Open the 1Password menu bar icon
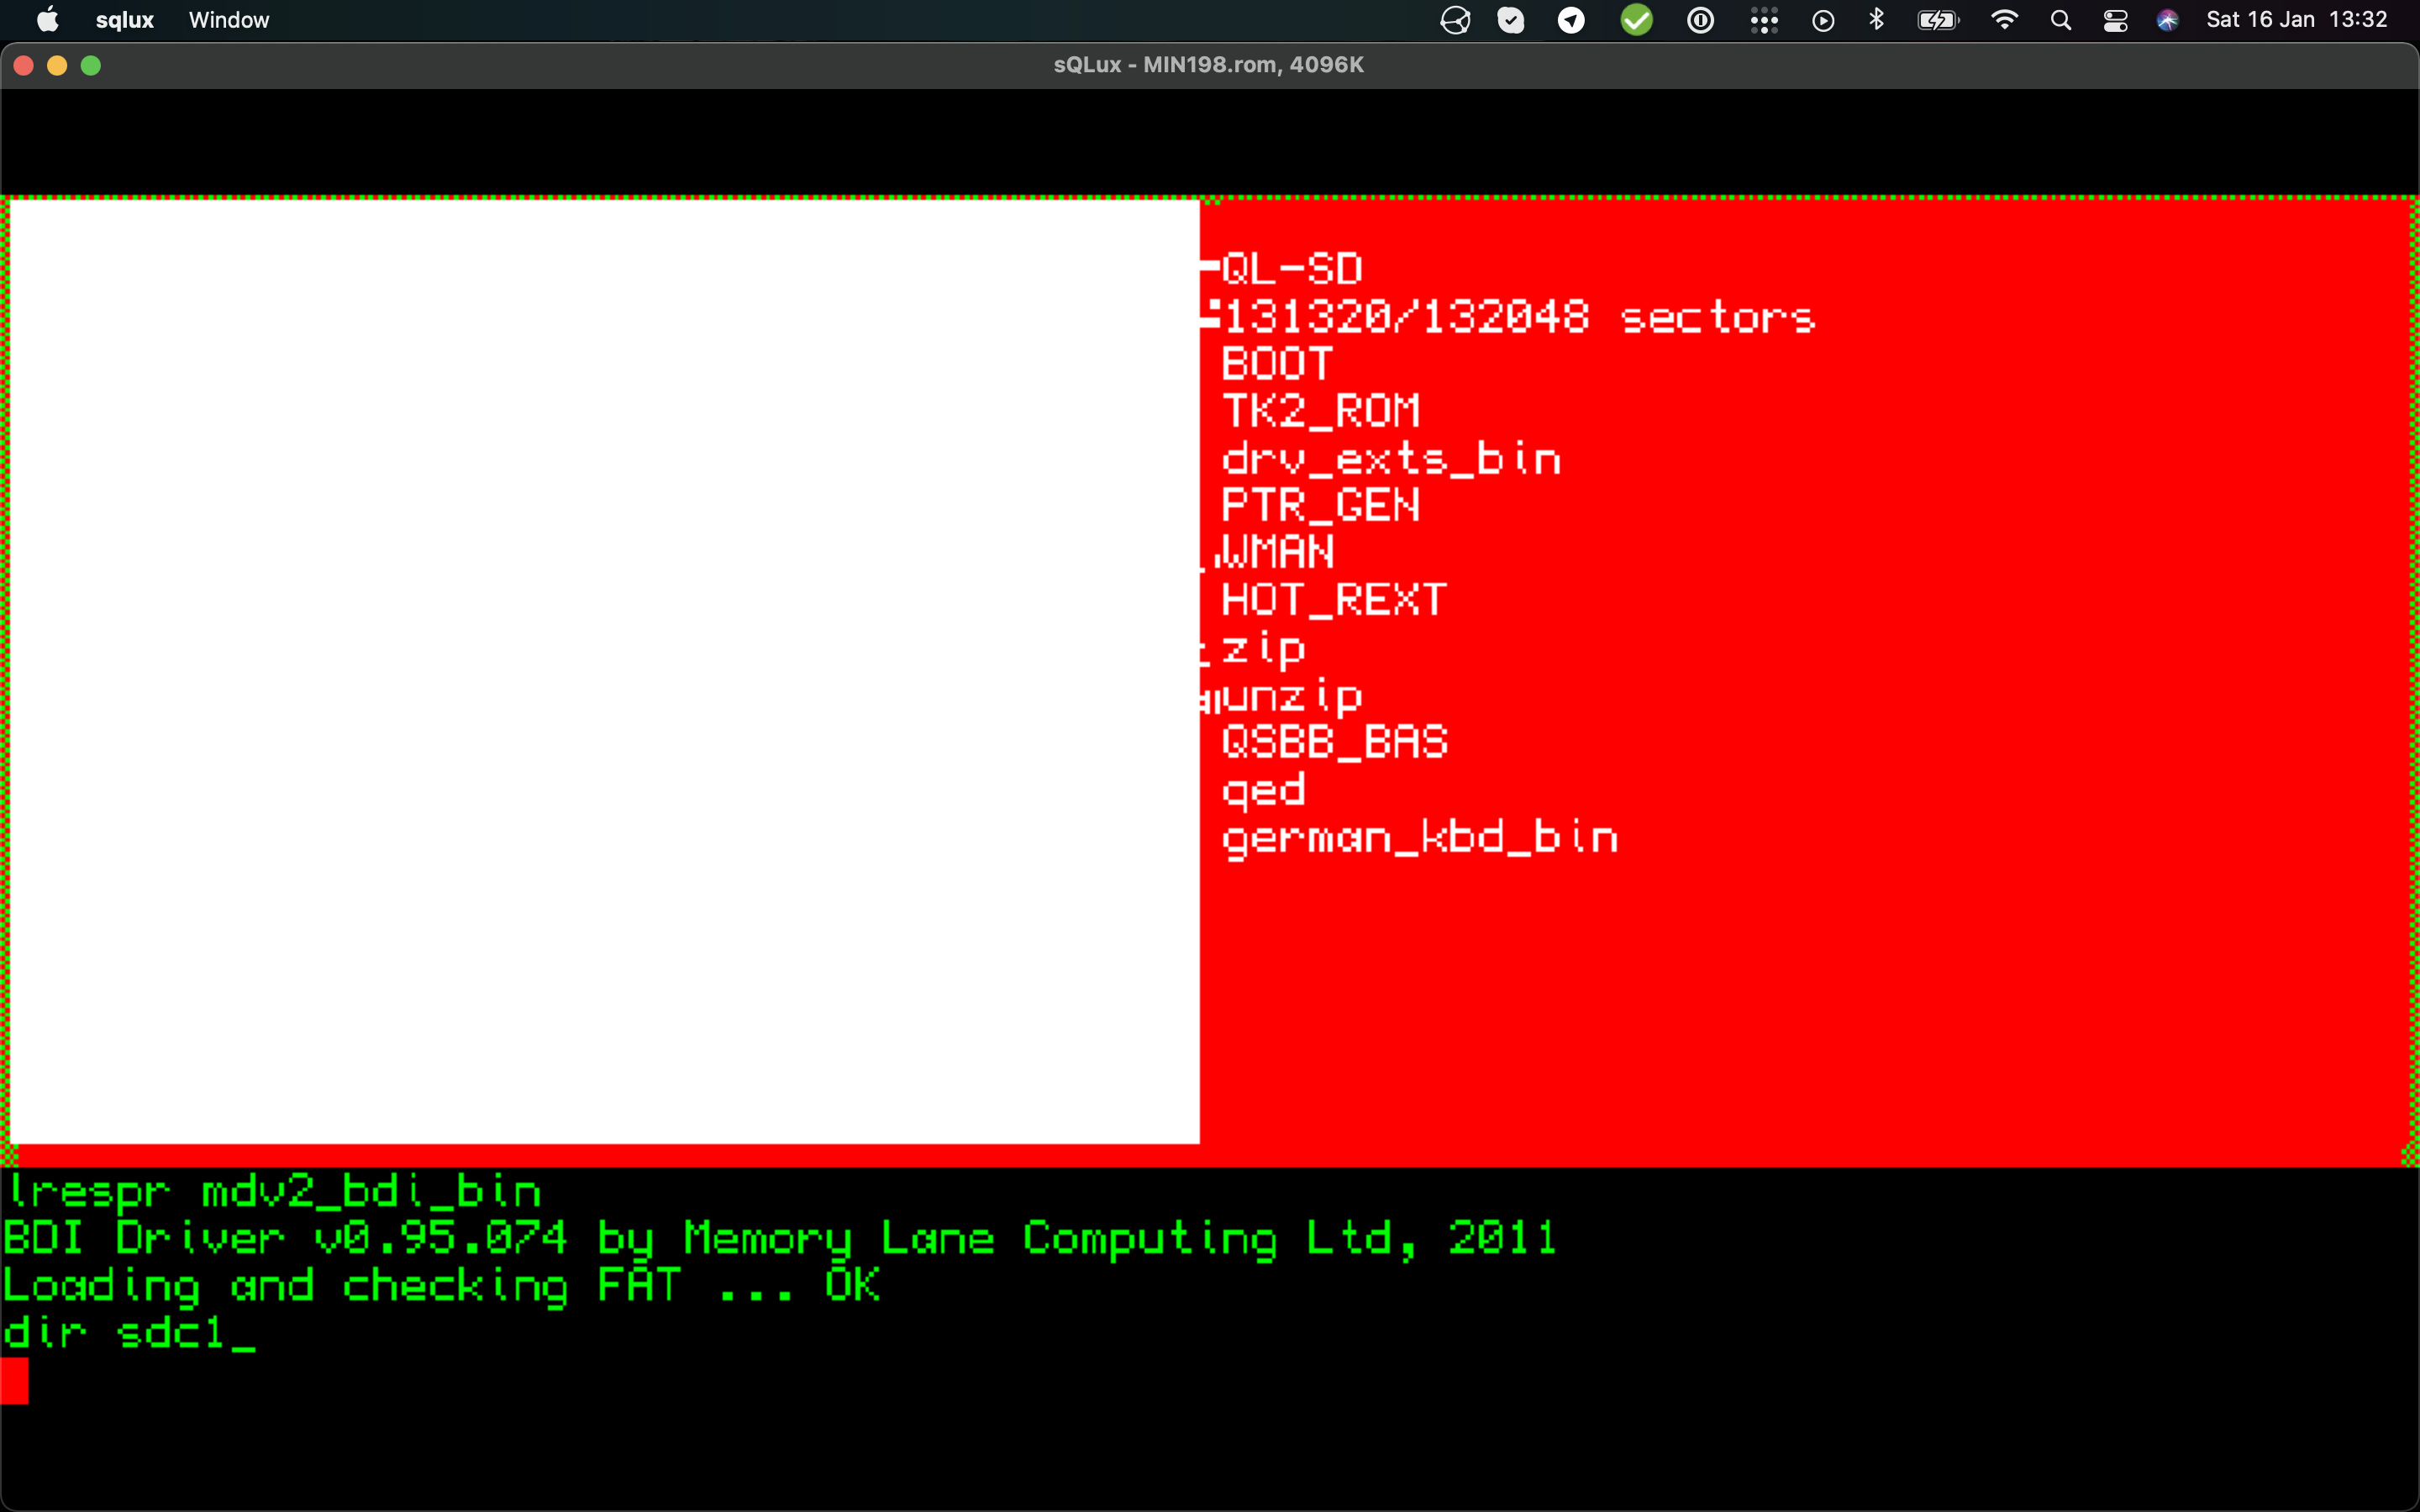 click(x=1700, y=20)
